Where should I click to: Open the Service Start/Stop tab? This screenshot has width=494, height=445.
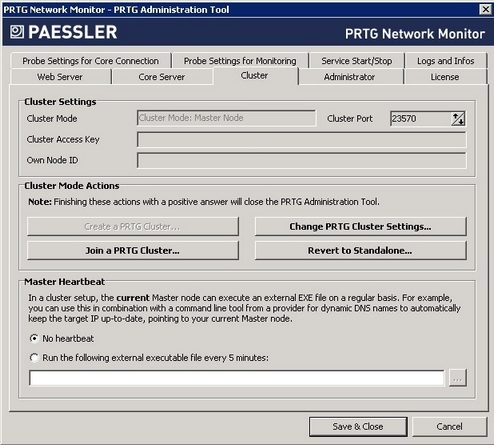click(357, 61)
